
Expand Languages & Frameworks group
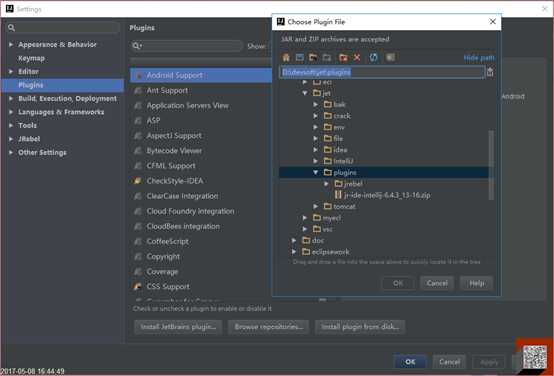coord(11,112)
